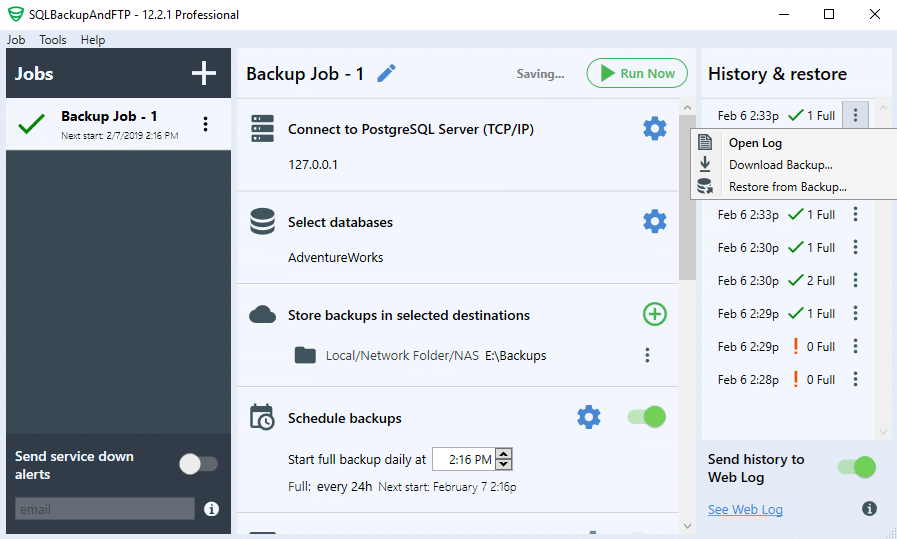Image resolution: width=897 pixels, height=539 pixels.
Task: Open PostgreSQL Server connection settings gear
Action: coord(654,129)
